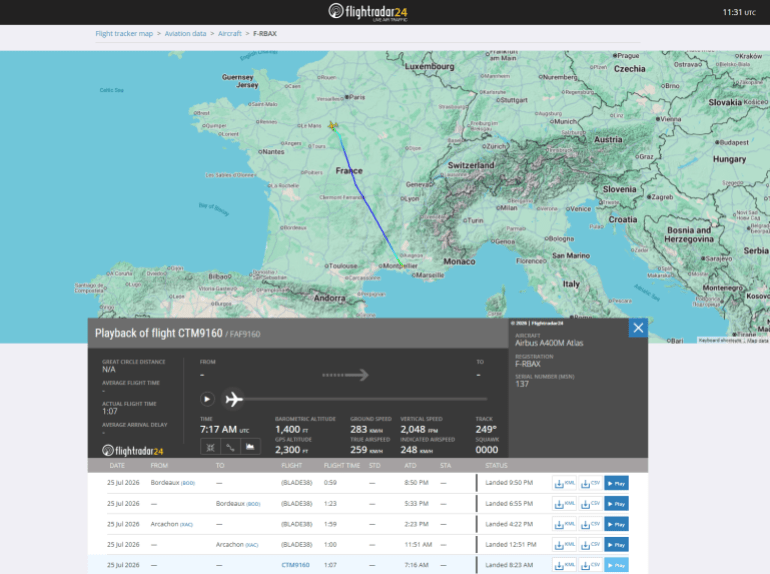Viewport: 770px width, 574px height.
Task: Click flight time 1:59 in Arcachon row
Action: (x=330, y=524)
